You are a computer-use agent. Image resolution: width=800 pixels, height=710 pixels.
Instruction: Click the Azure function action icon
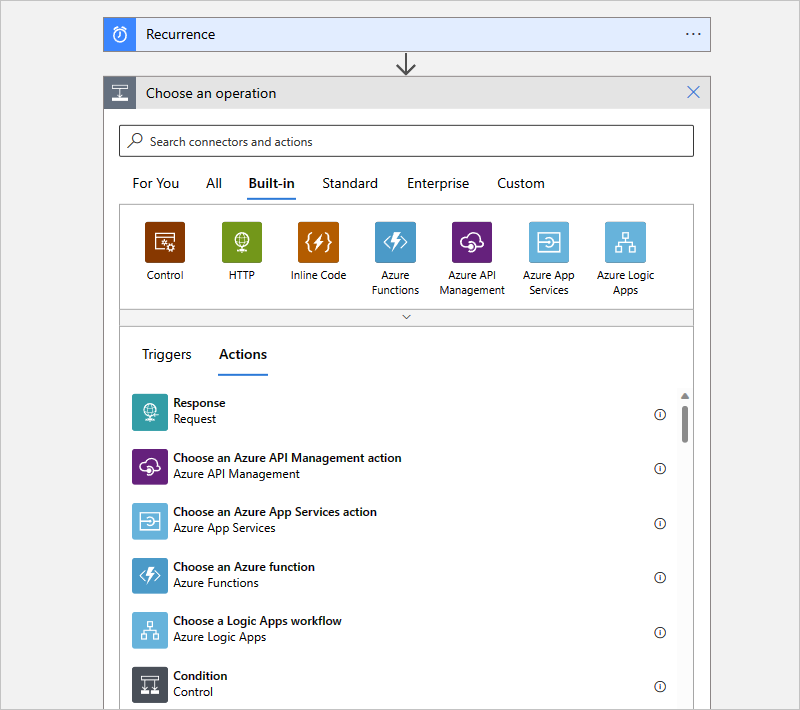(150, 576)
